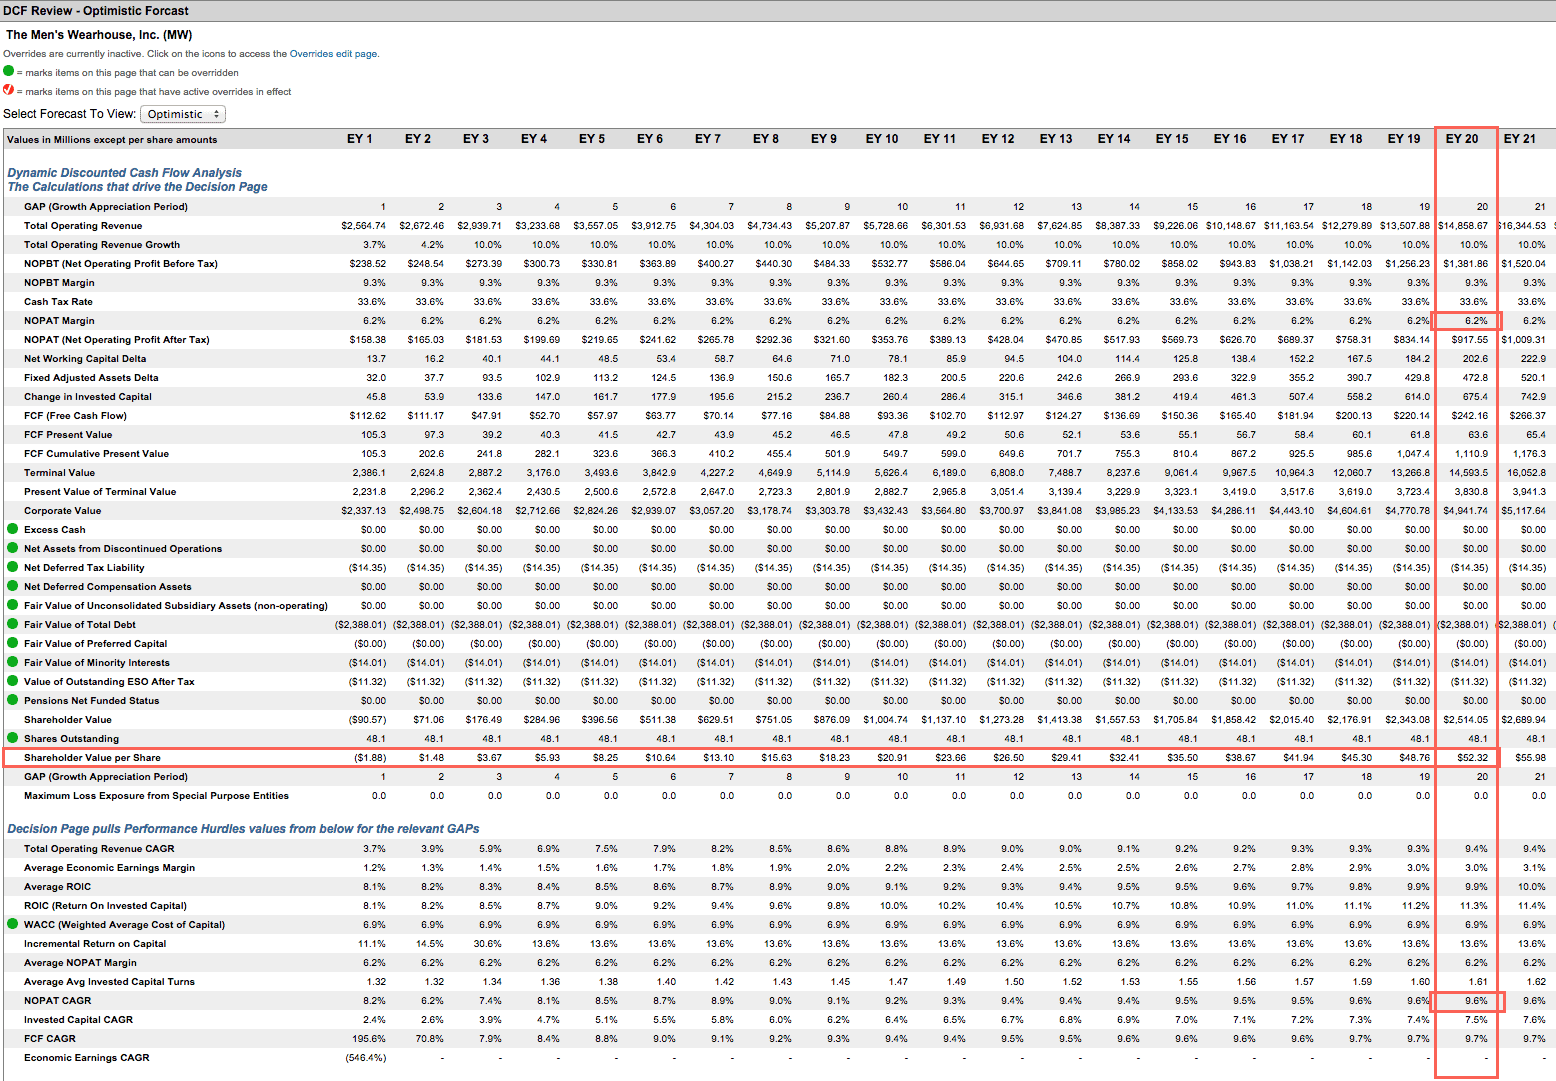Click green icon next to Pensions Net Funded Status
The width and height of the screenshot is (1556, 1081).
(x=13, y=700)
